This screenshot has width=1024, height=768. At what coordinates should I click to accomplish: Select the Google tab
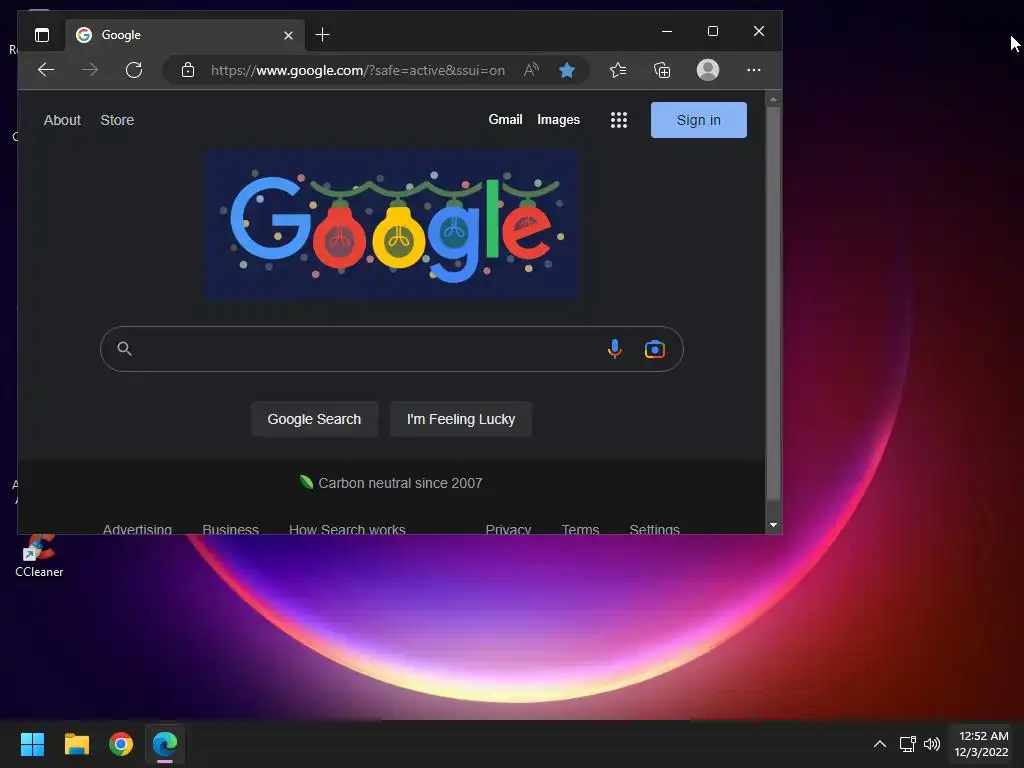pos(185,35)
